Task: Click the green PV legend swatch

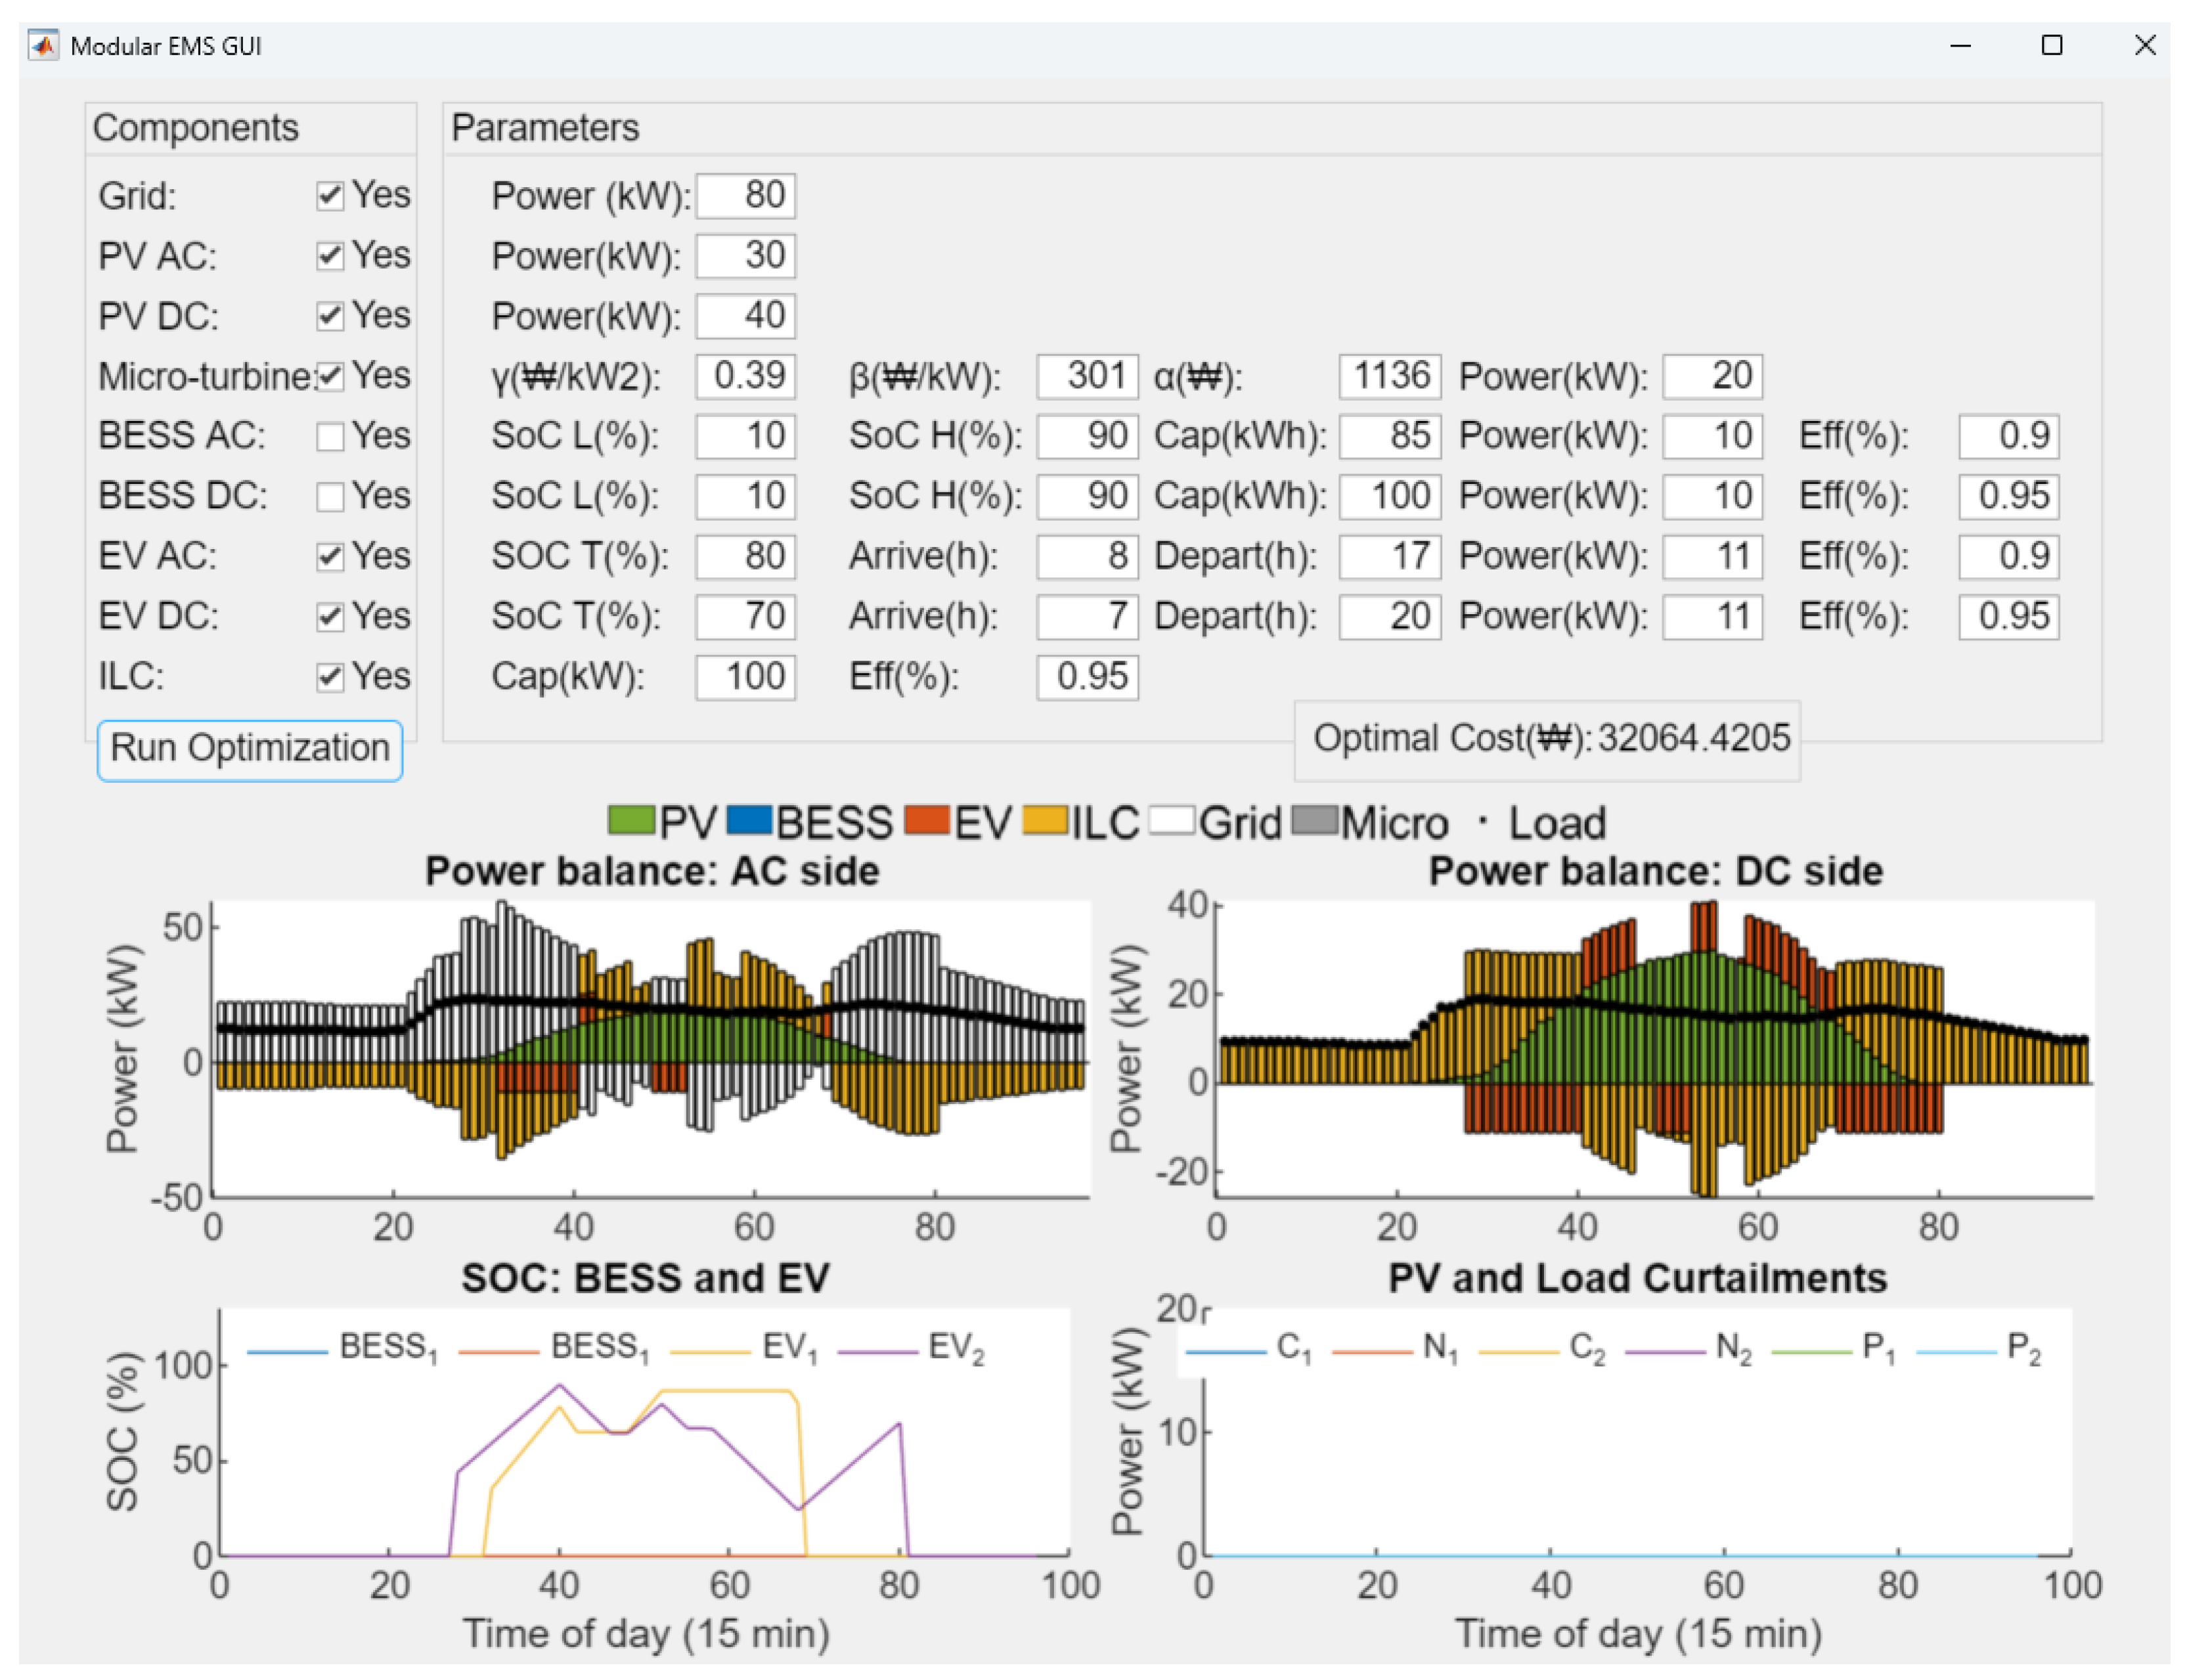Action: (x=631, y=821)
